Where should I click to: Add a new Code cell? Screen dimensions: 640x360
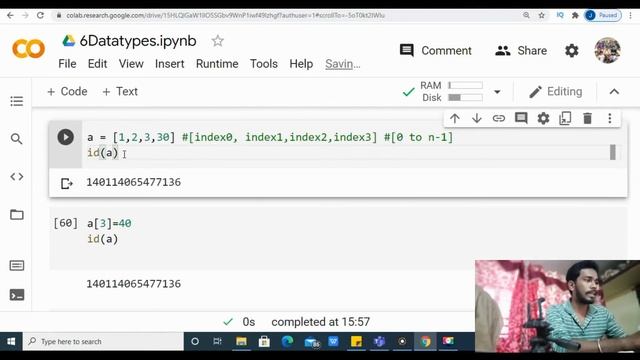67,91
